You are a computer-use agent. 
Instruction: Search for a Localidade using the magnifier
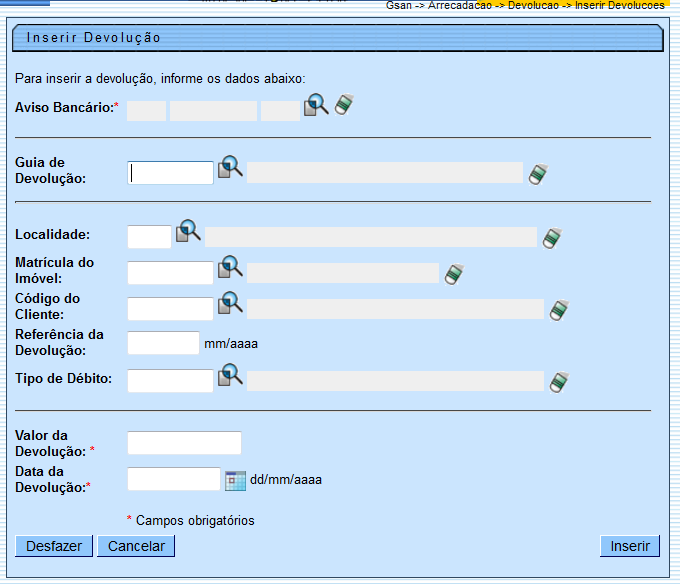(x=188, y=232)
